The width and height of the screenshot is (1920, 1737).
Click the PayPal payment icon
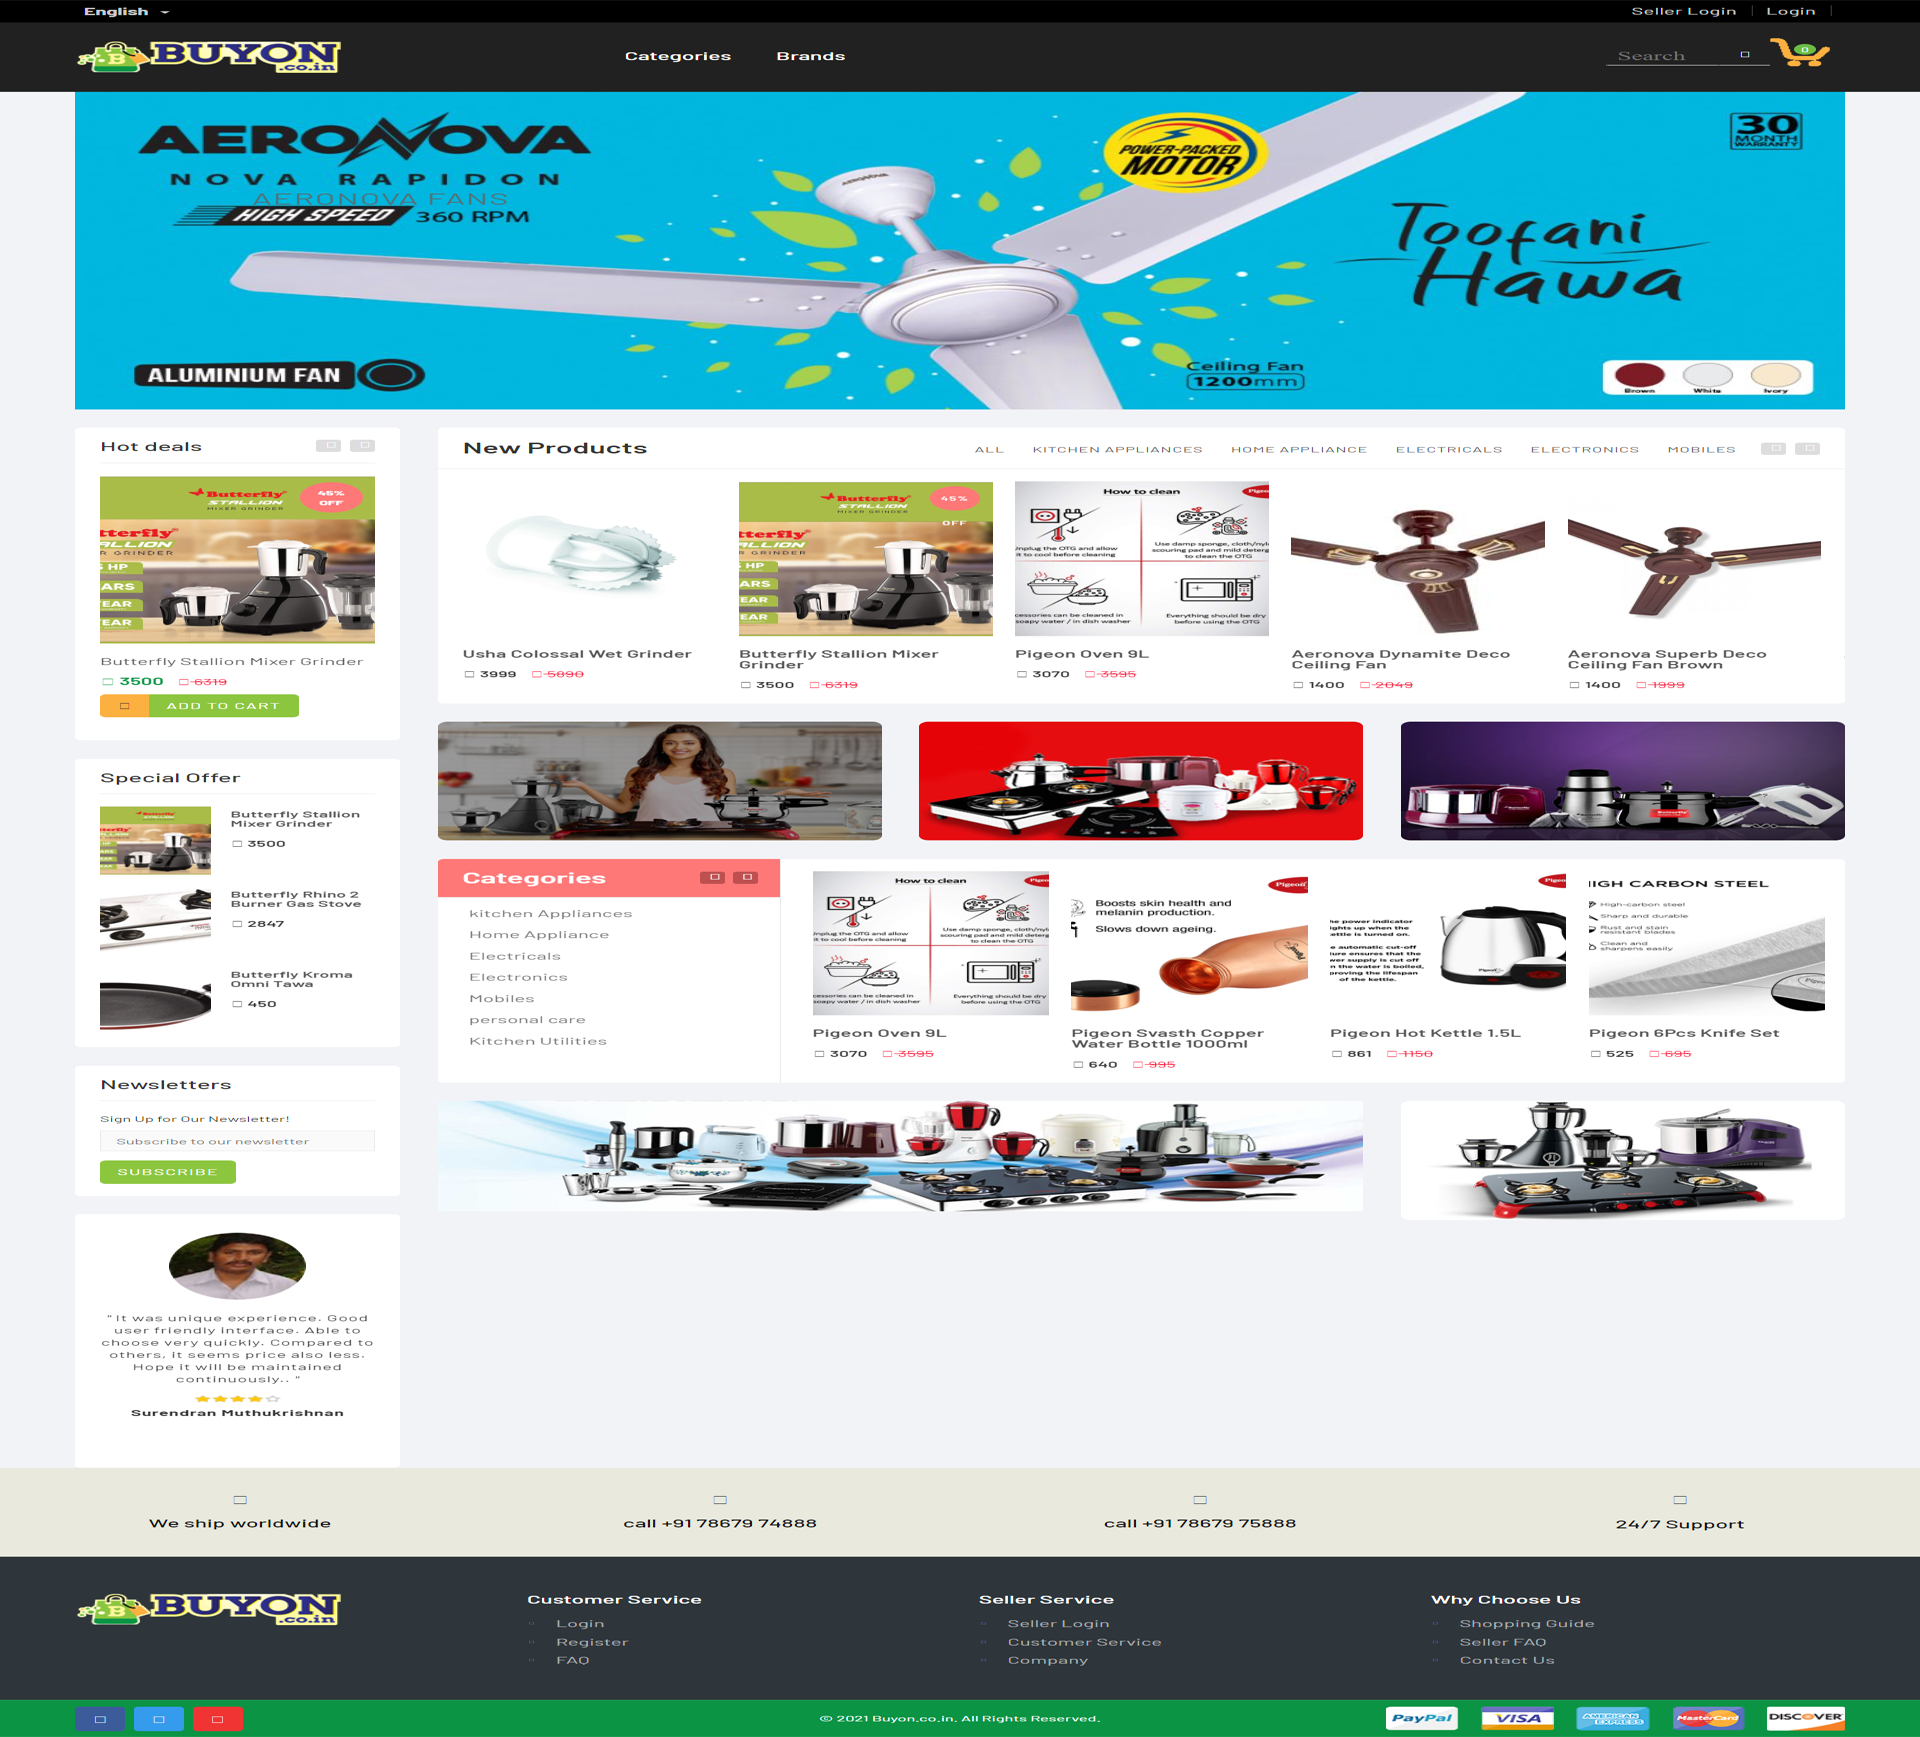pos(1422,1718)
